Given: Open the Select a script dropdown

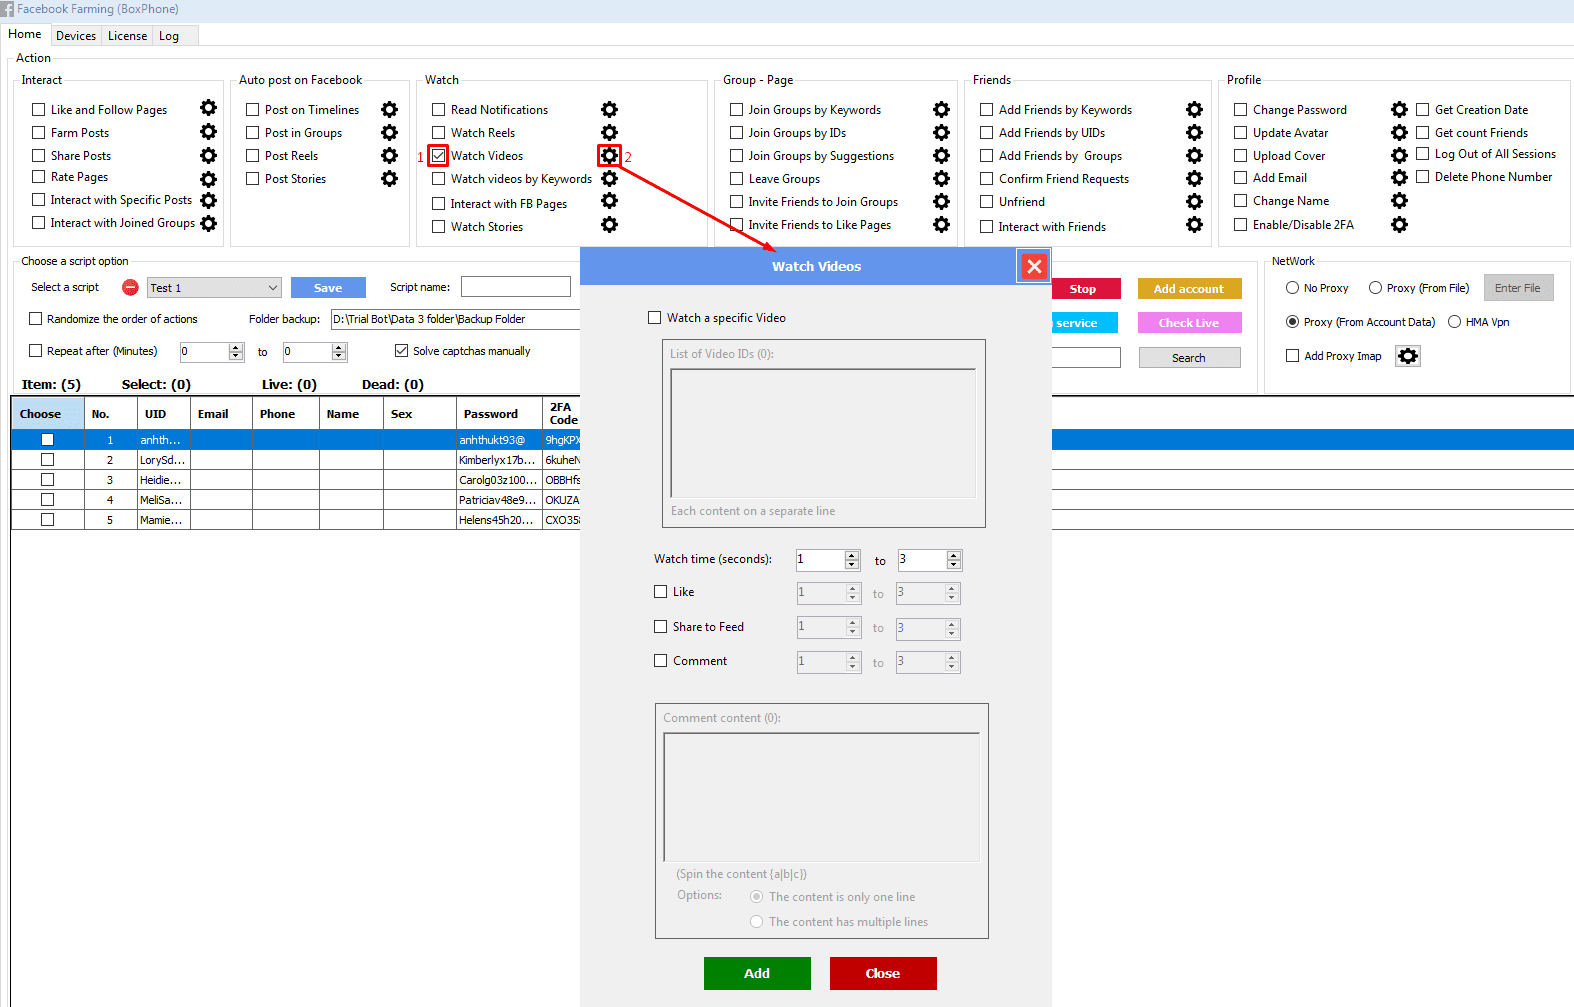Looking at the screenshot, I should (214, 288).
